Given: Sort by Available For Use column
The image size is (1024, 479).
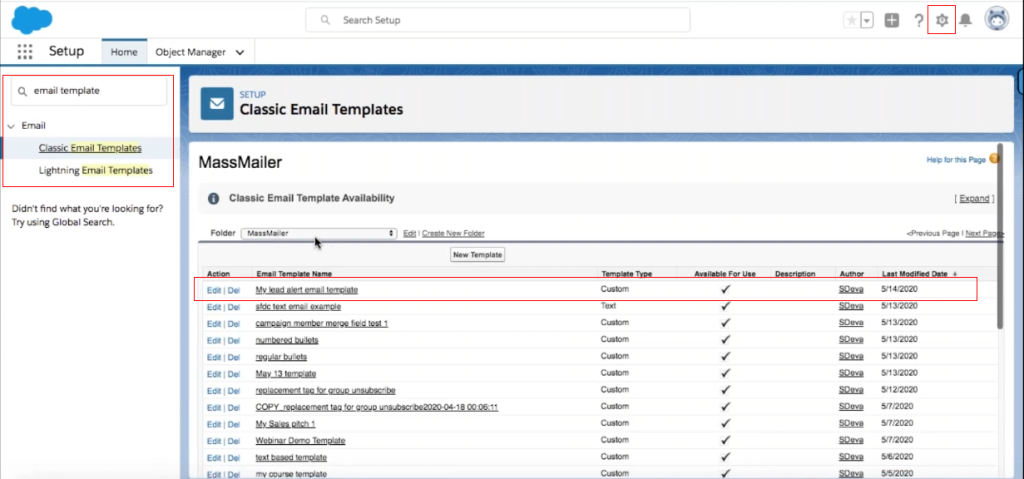Looking at the screenshot, I should point(725,274).
